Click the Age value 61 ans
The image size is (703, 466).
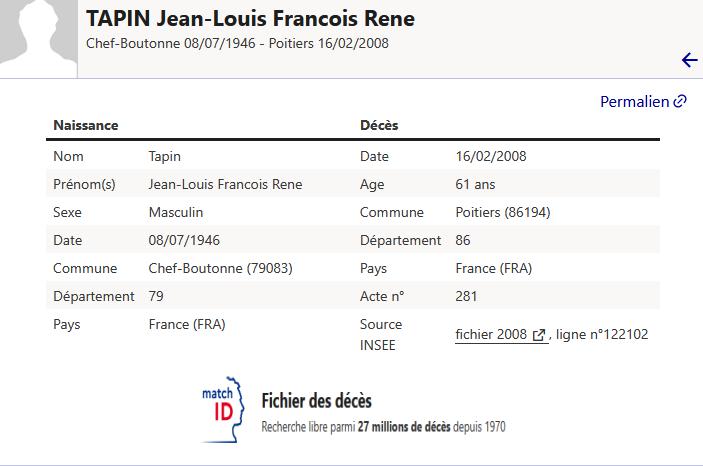pyautogui.click(x=475, y=184)
